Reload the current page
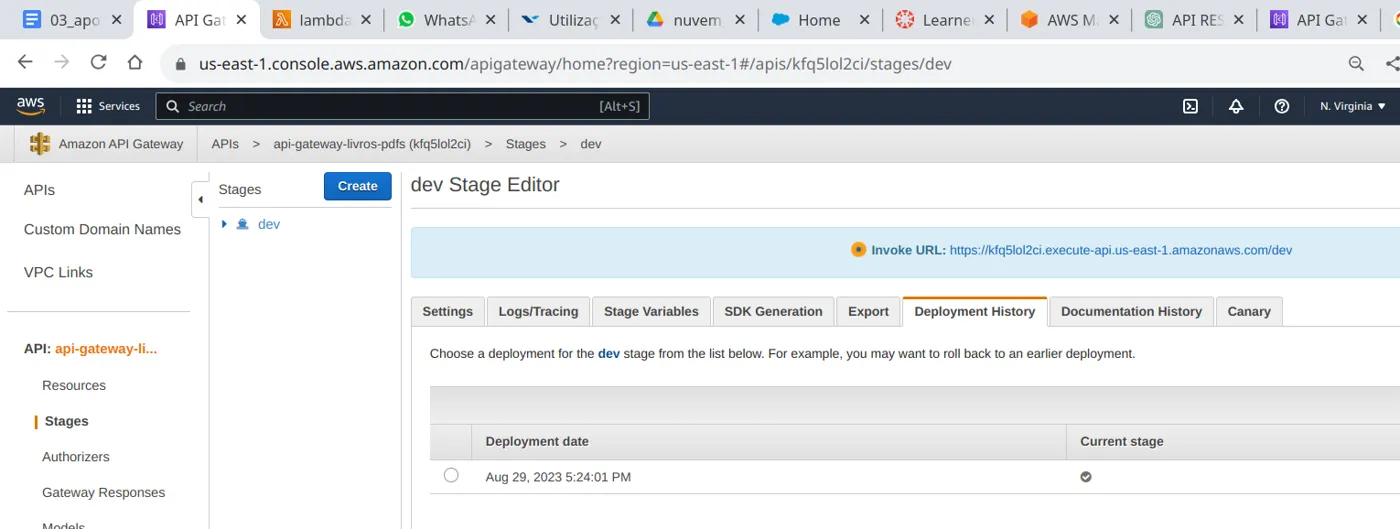The height and width of the screenshot is (529, 1400). [98, 63]
